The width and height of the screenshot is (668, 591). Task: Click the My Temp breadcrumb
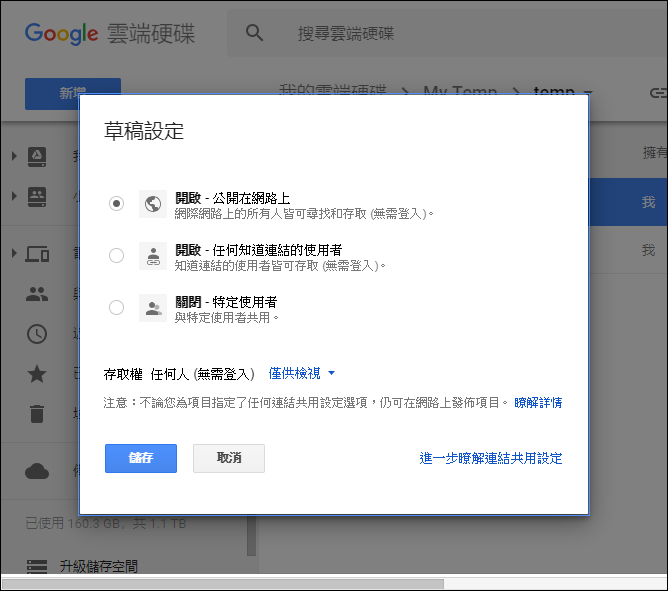pos(460,90)
